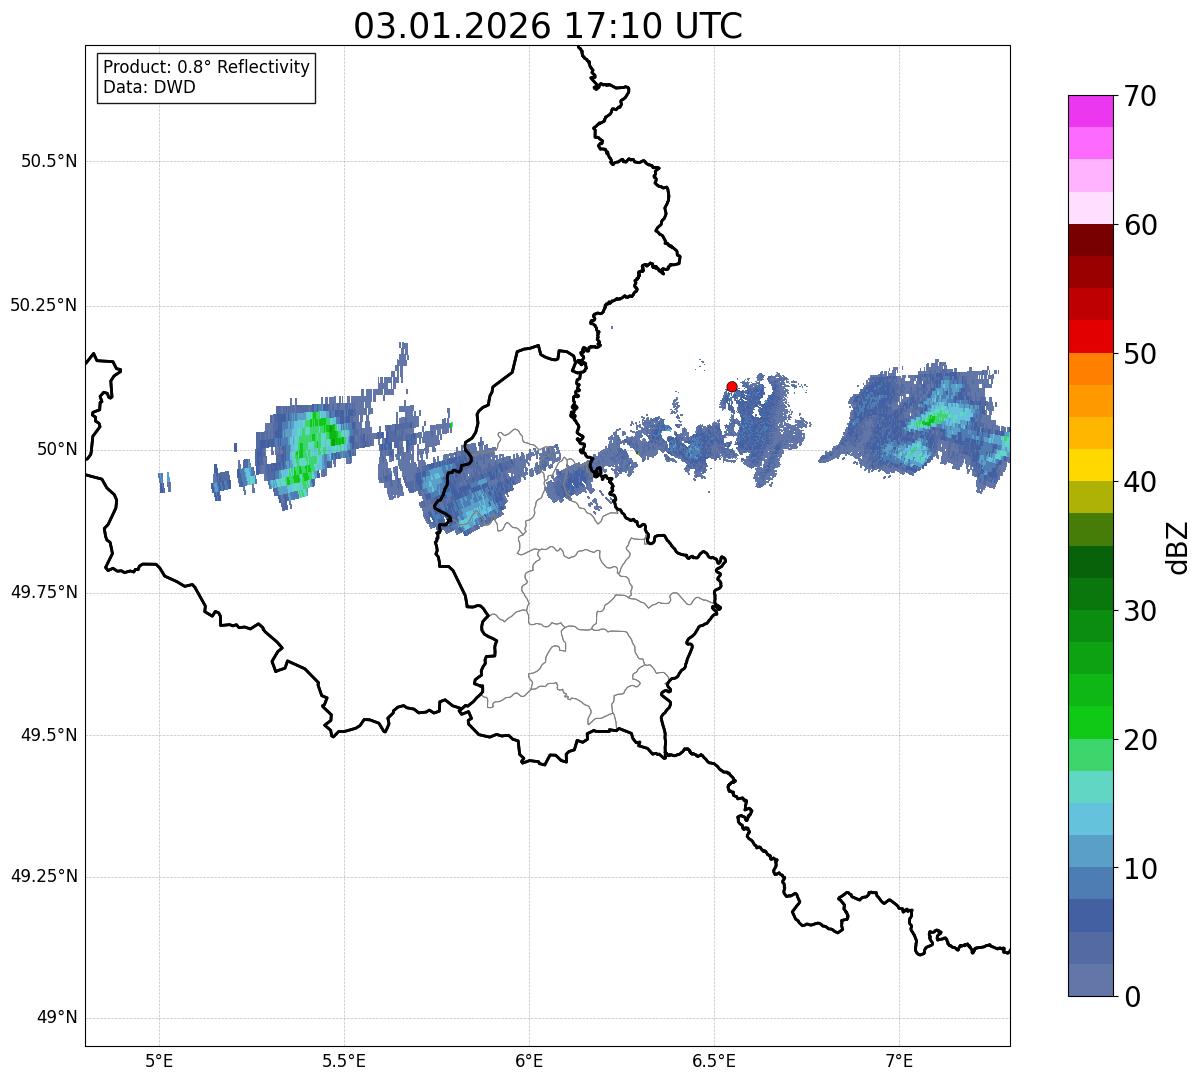The image size is (1202, 1081).
Task: Click the dBZ colorbar axis label
Action: point(1178,547)
